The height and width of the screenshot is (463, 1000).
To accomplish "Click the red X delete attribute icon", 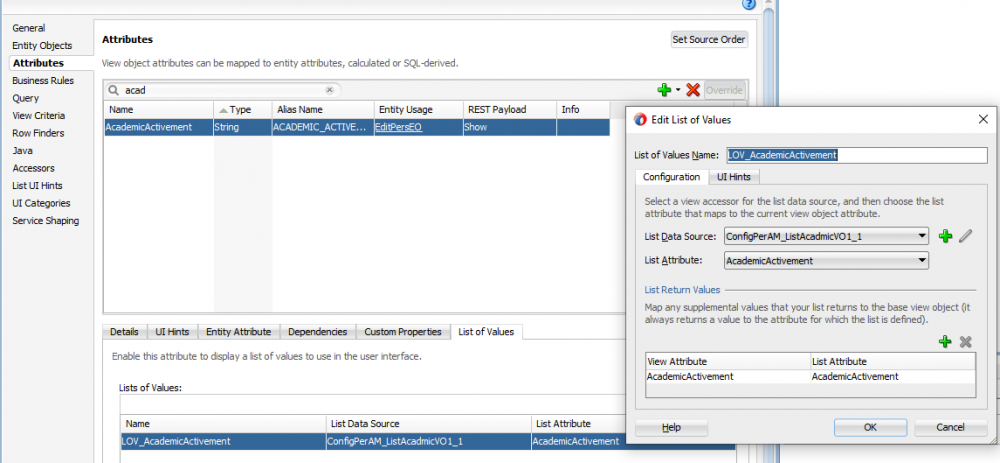I will tap(693, 90).
